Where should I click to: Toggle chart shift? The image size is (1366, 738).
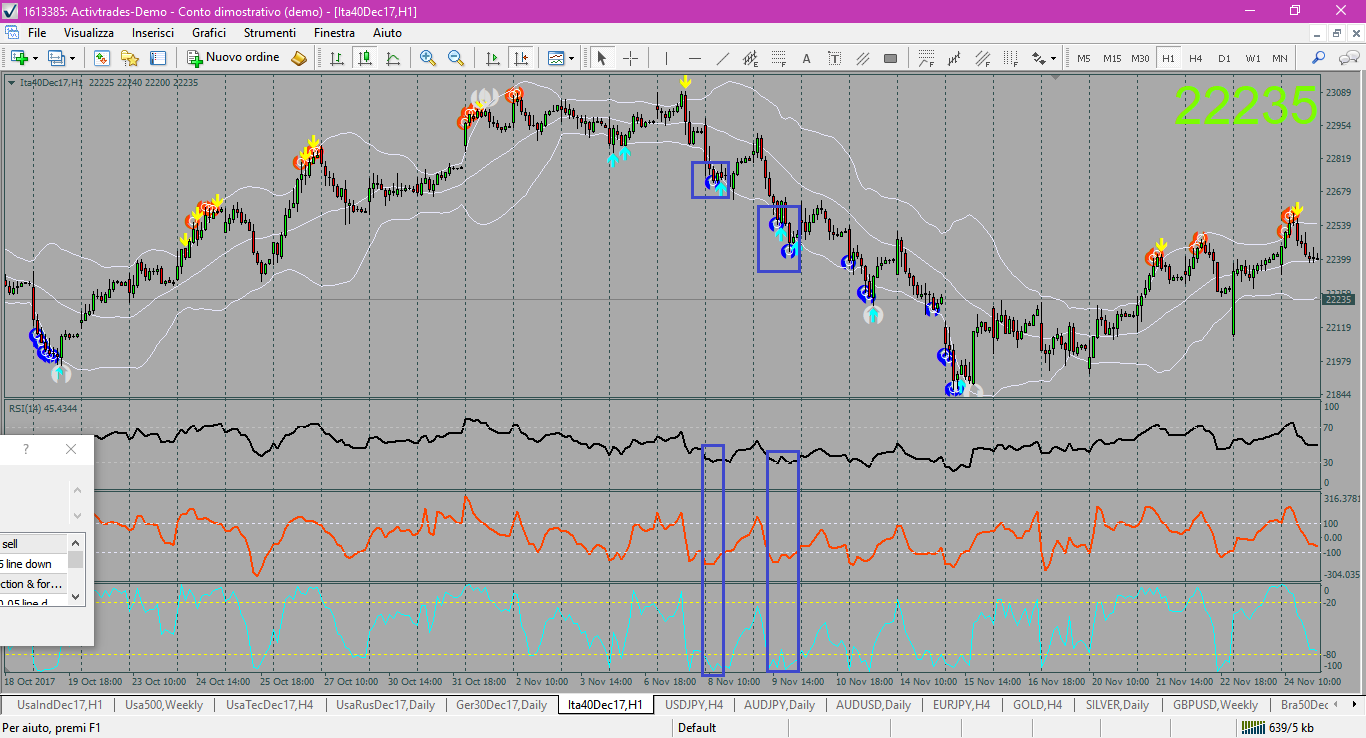click(x=519, y=58)
